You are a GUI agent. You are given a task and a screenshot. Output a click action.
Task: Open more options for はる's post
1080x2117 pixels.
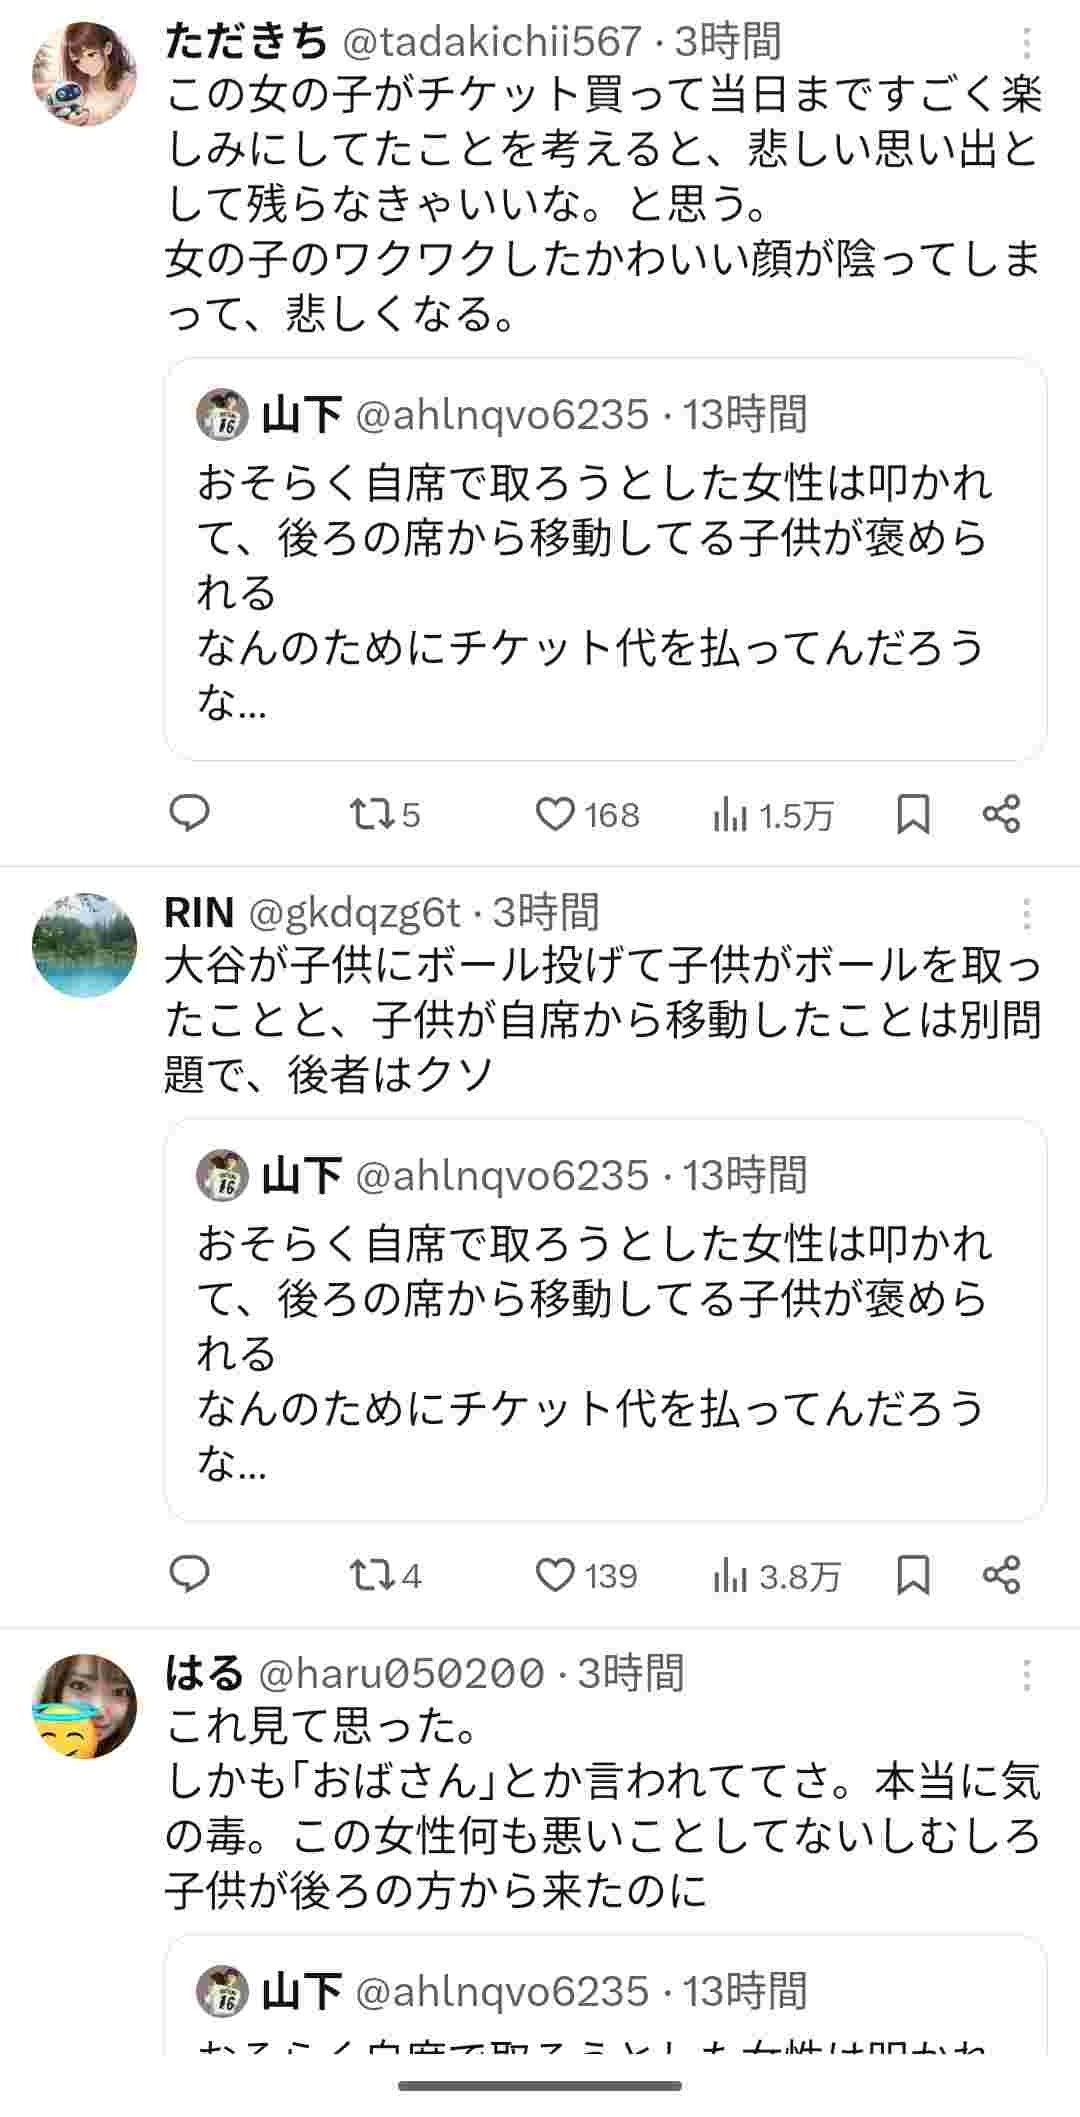[1026, 1674]
